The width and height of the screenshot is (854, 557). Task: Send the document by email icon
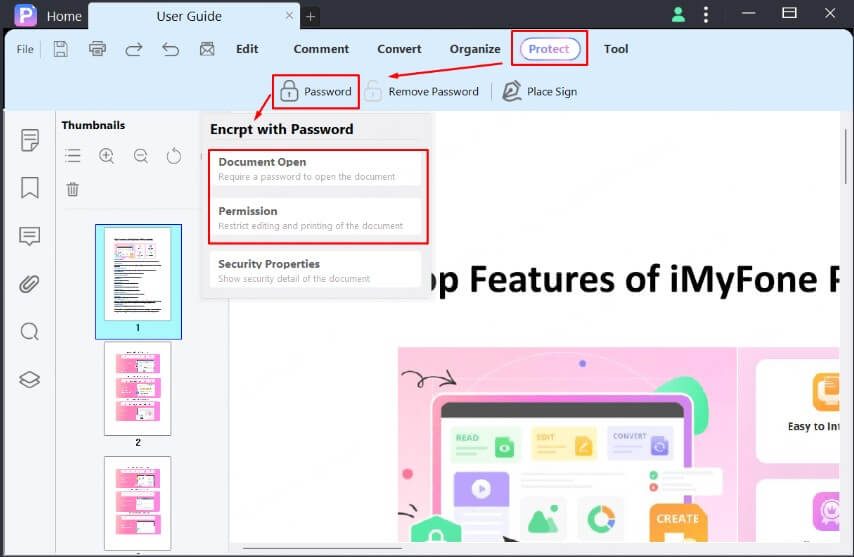(207, 49)
